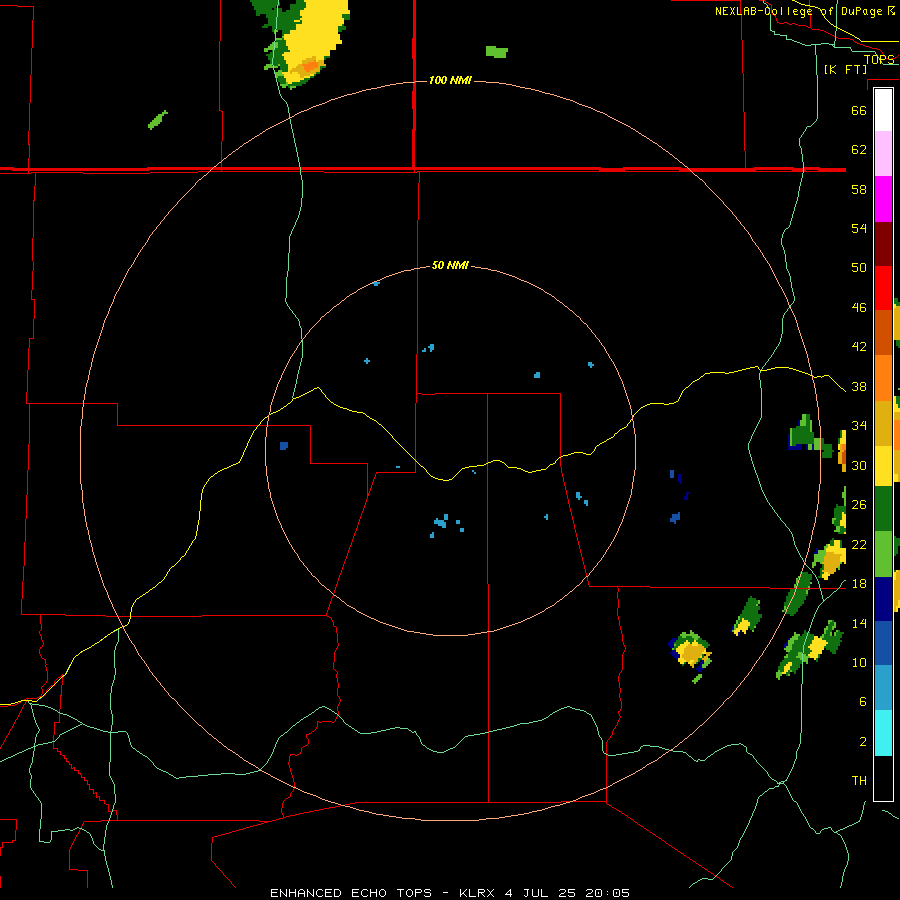Click the '54' legend value
This screenshot has height=900, width=900.
point(859,228)
